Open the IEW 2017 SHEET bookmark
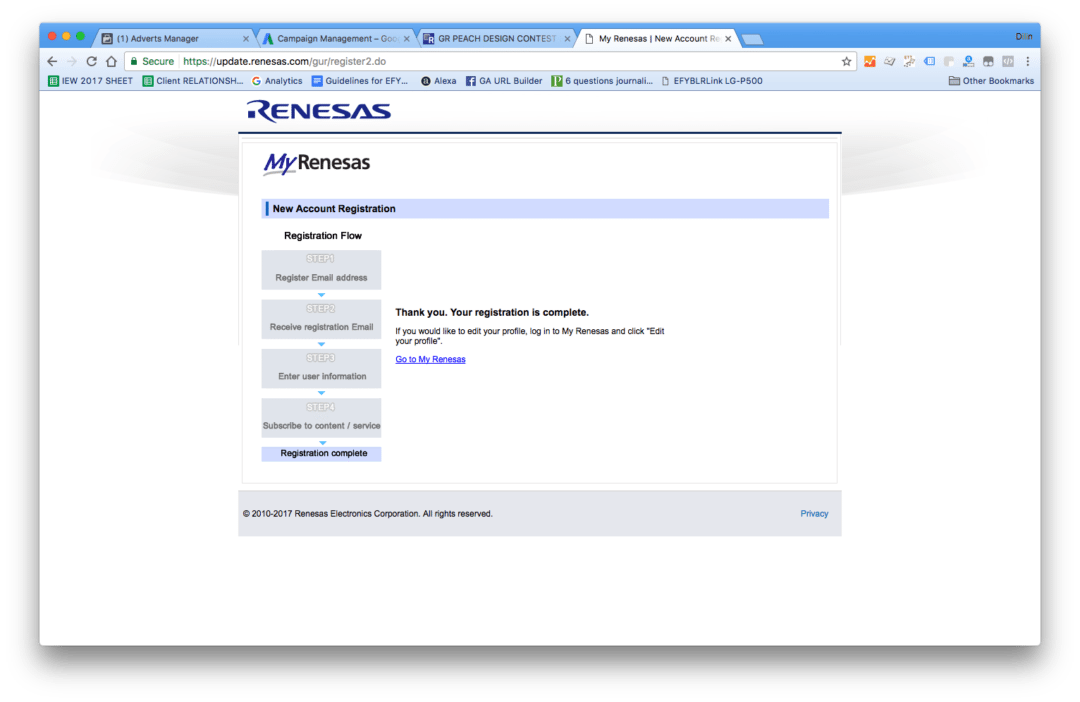Image resolution: width=1080 pixels, height=702 pixels. (x=90, y=81)
